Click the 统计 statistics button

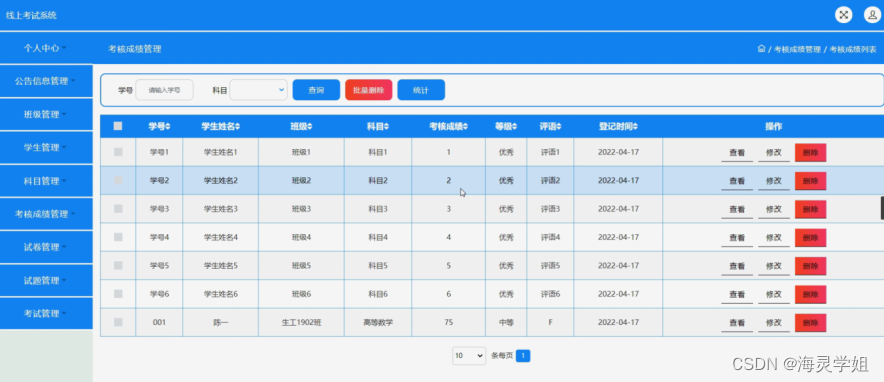421,90
